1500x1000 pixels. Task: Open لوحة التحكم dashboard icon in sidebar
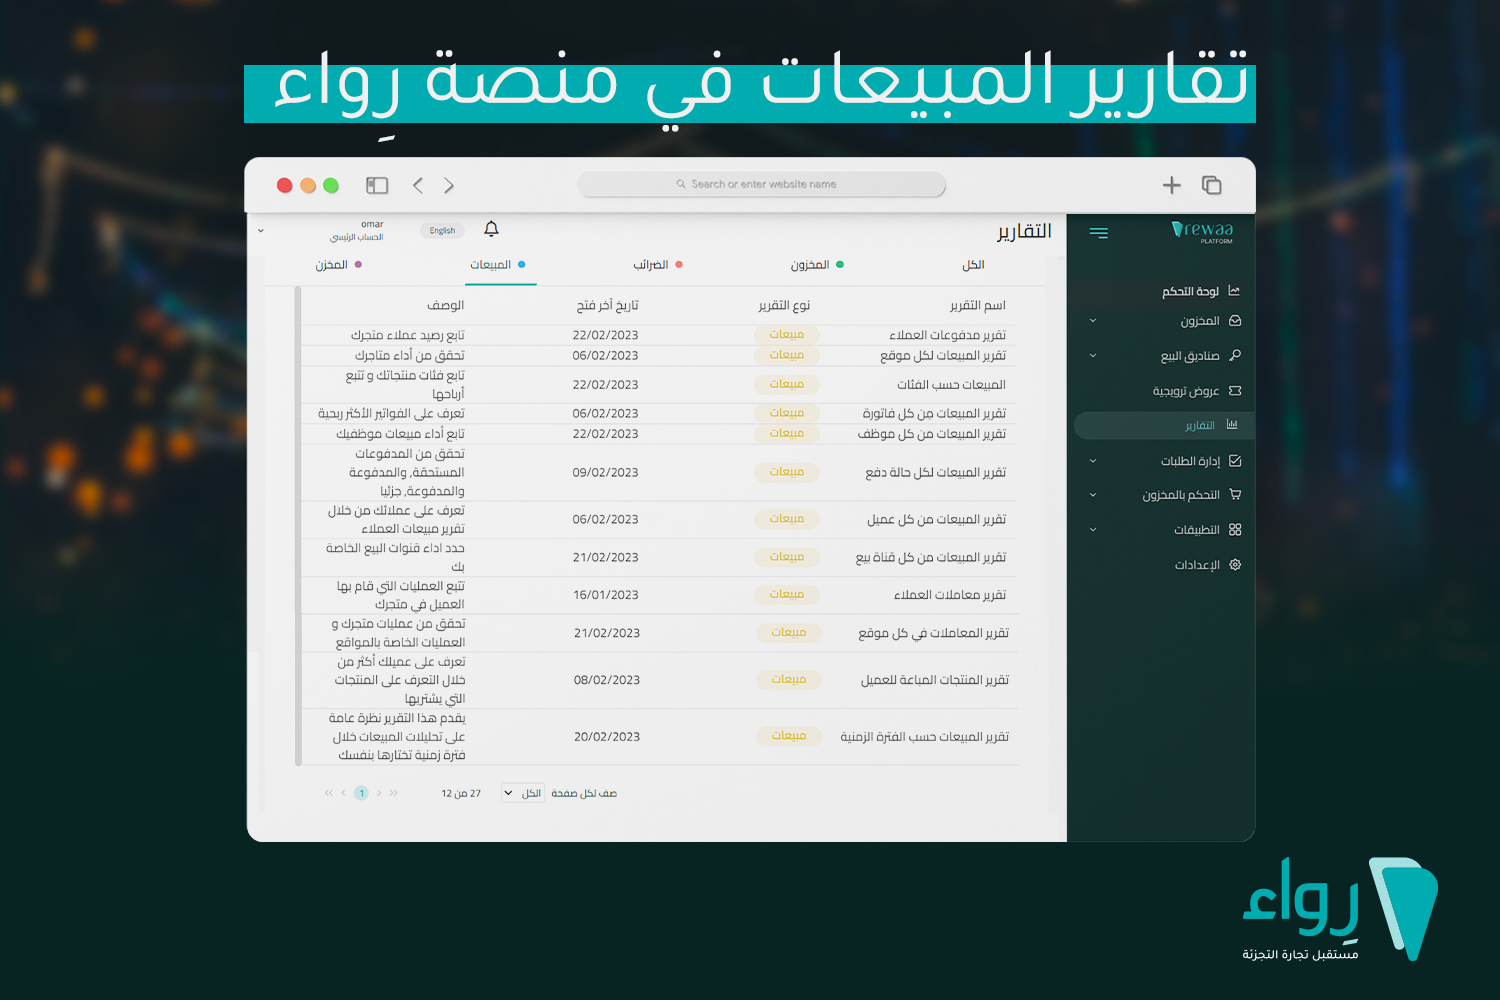(x=1237, y=290)
